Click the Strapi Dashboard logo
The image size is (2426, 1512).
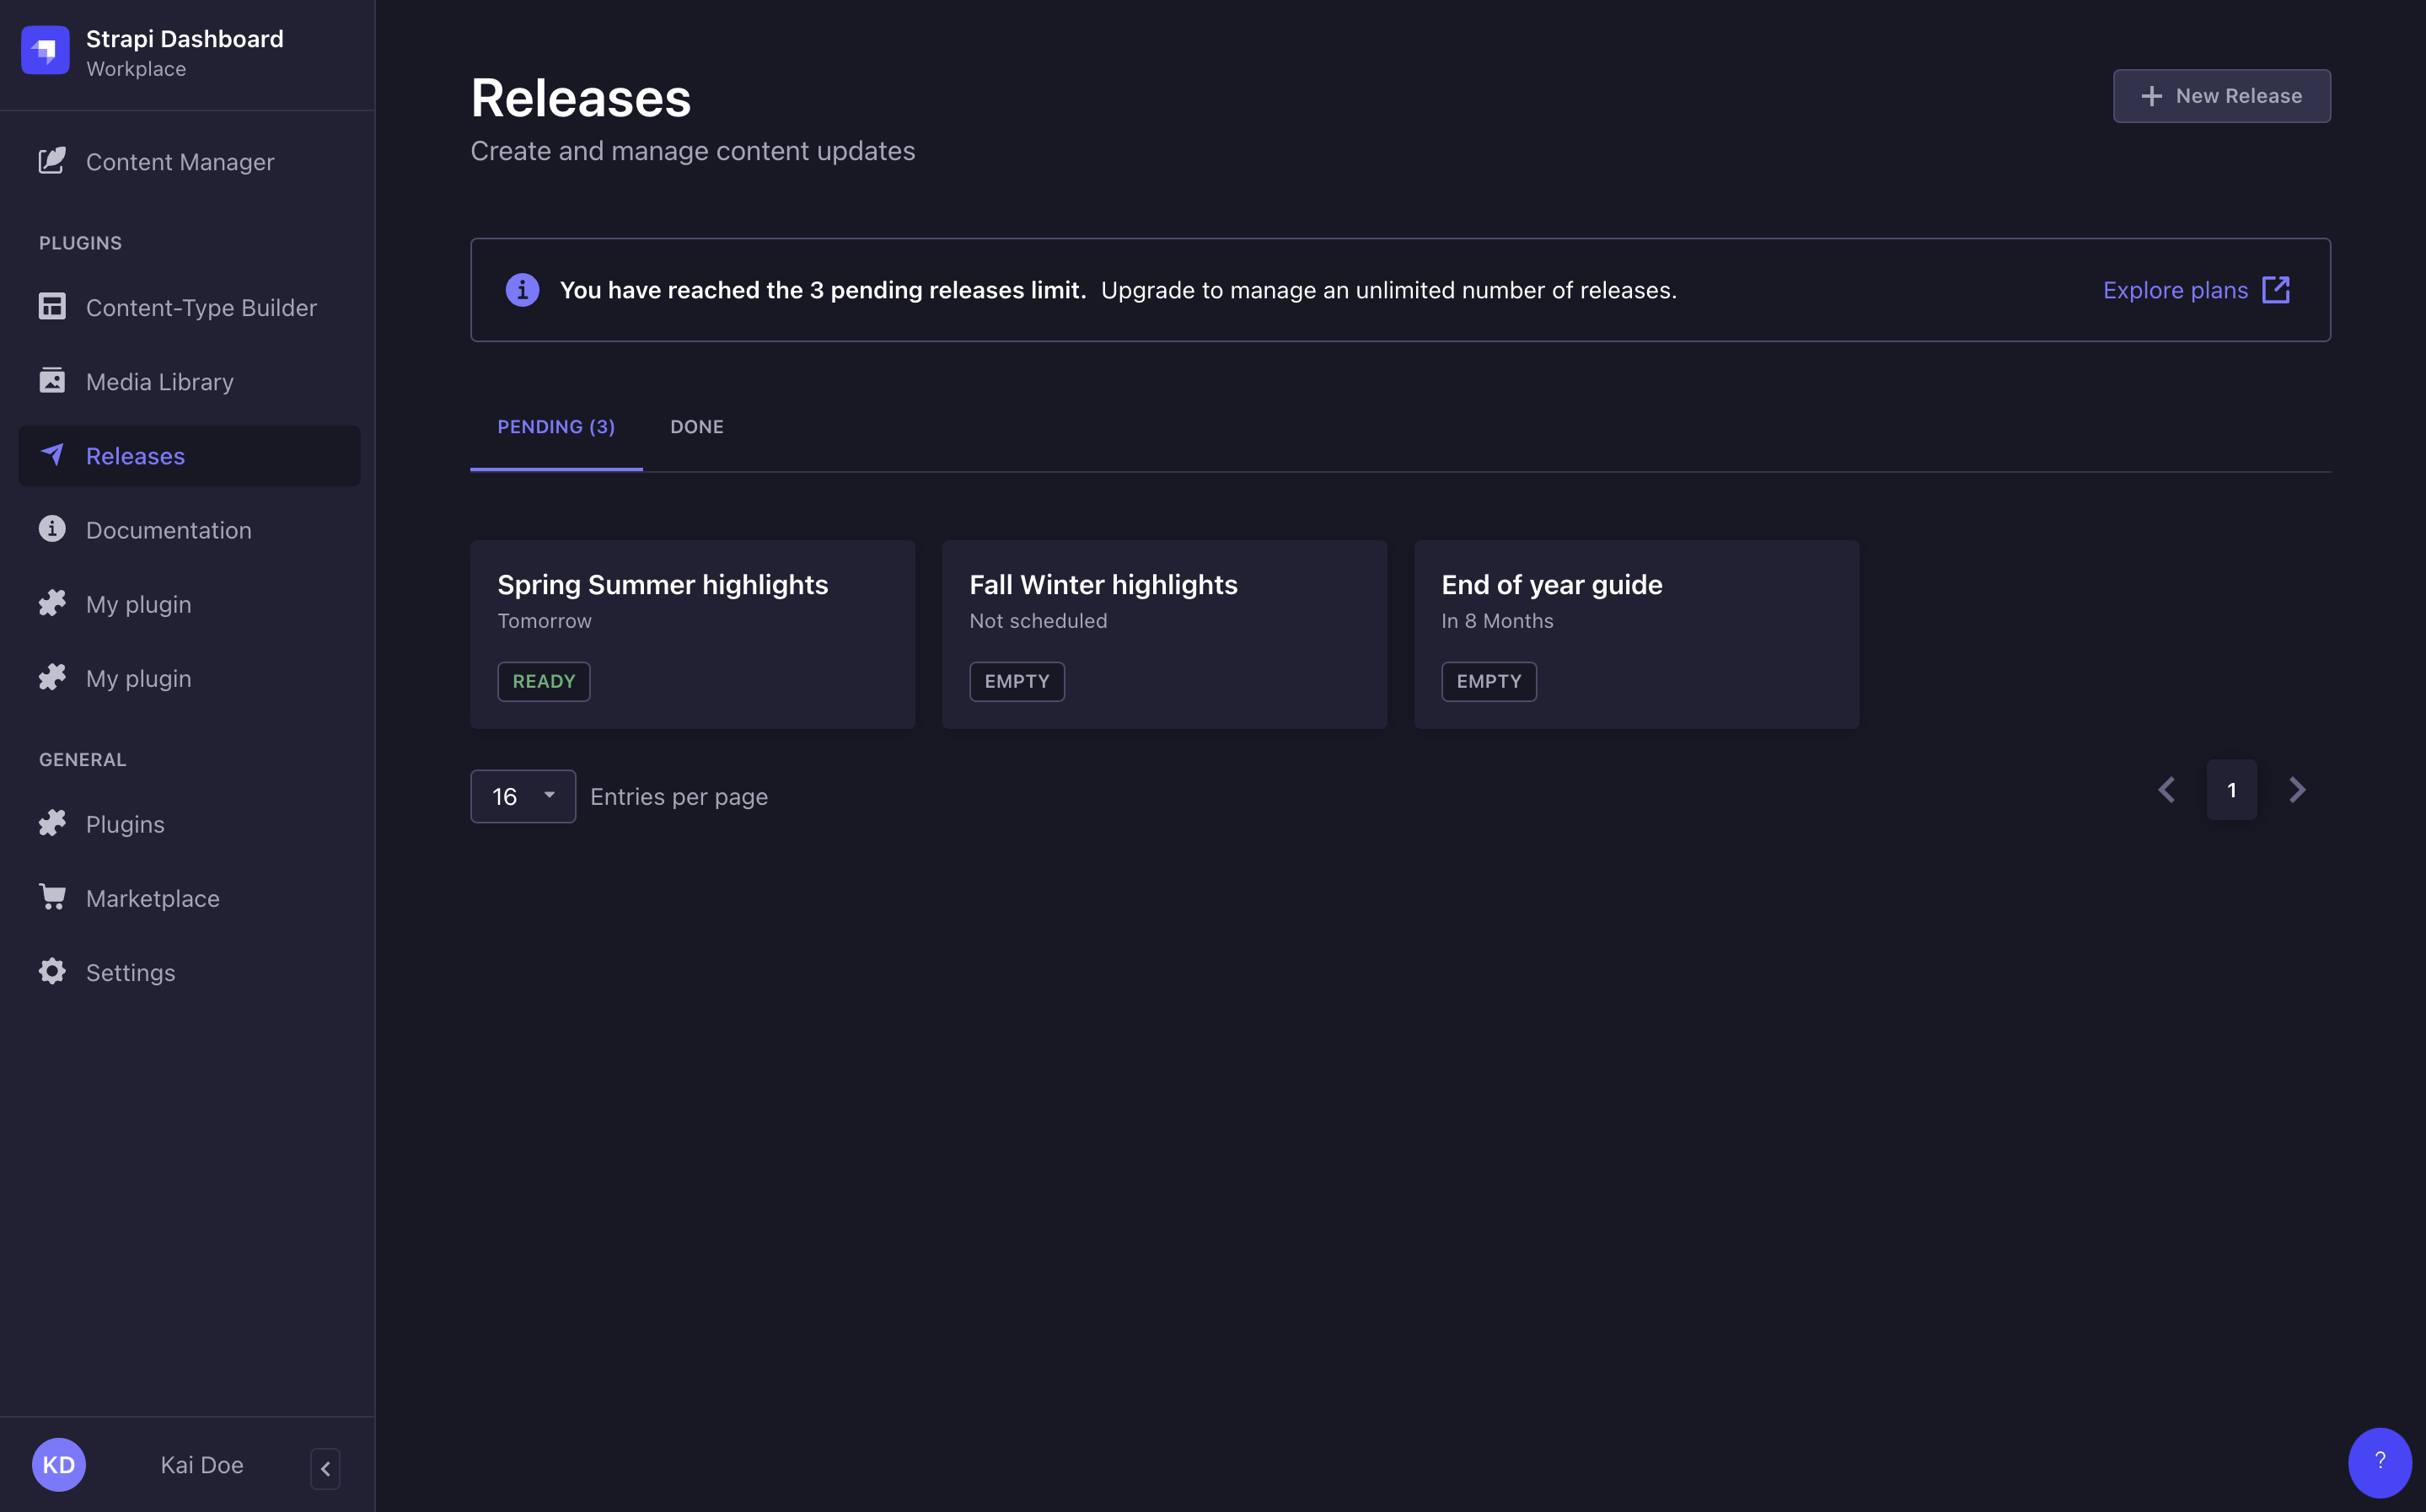pos(45,50)
